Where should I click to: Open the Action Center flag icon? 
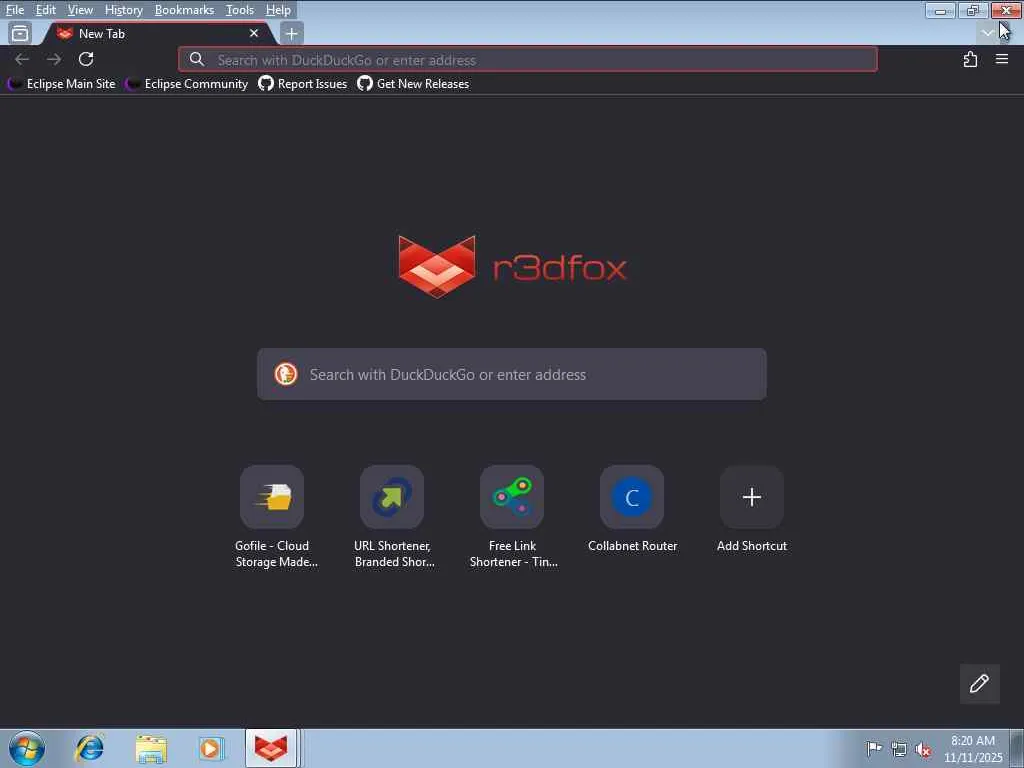tap(874, 748)
